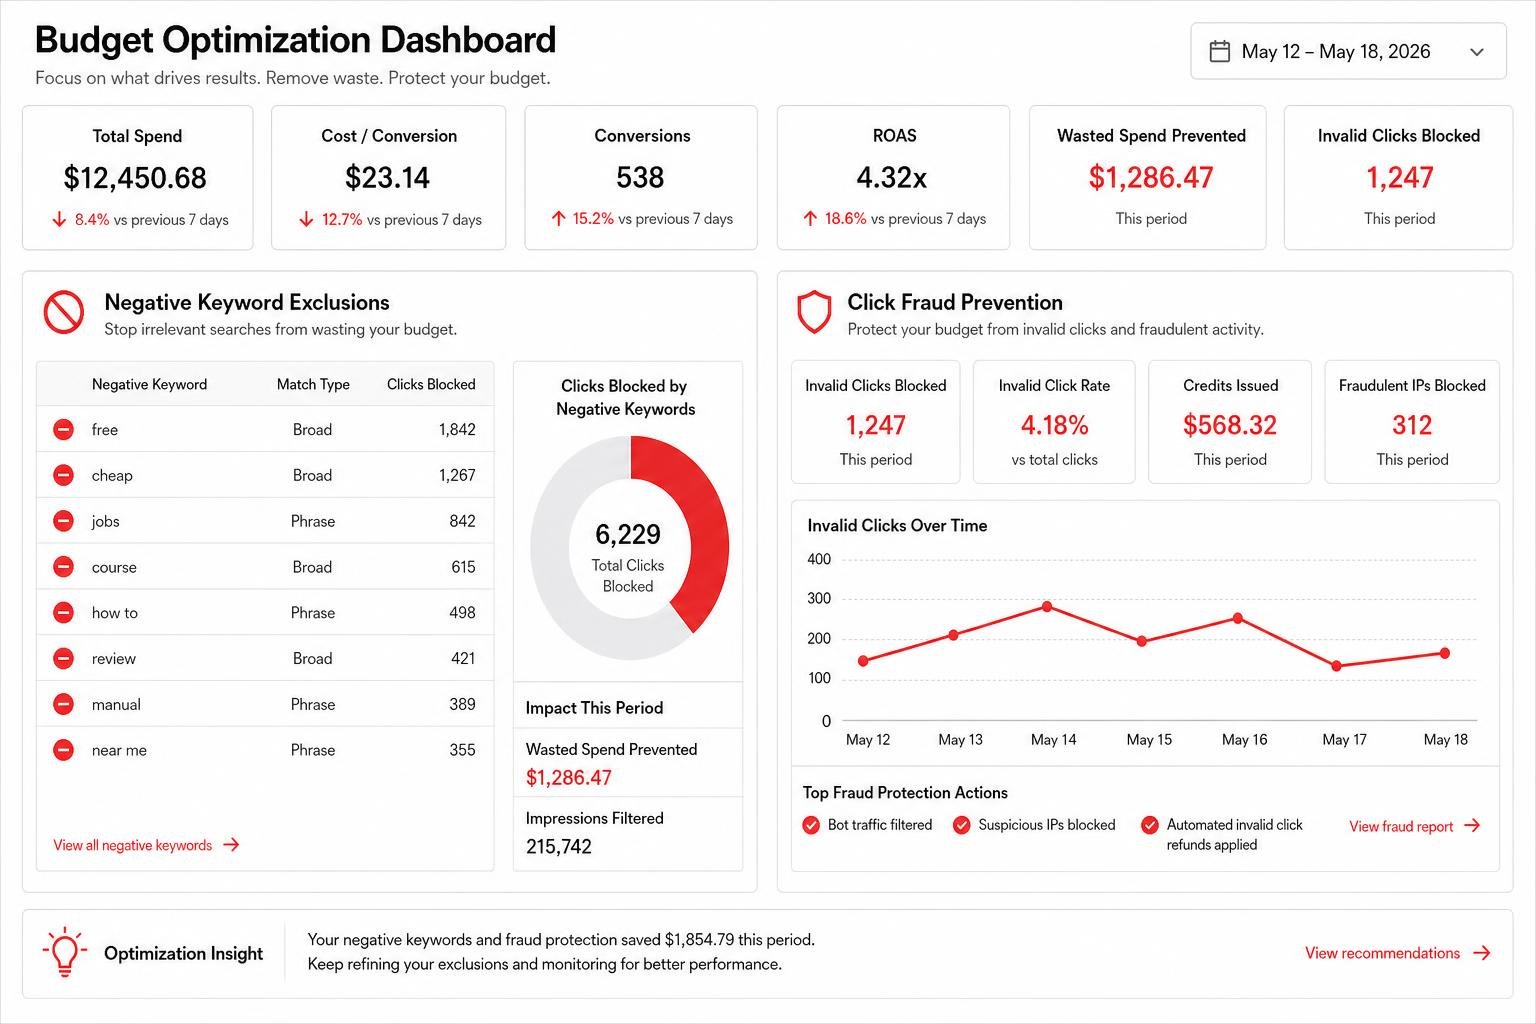Click the May 17 point on the line chart
The image size is (1536, 1024).
1336,666
